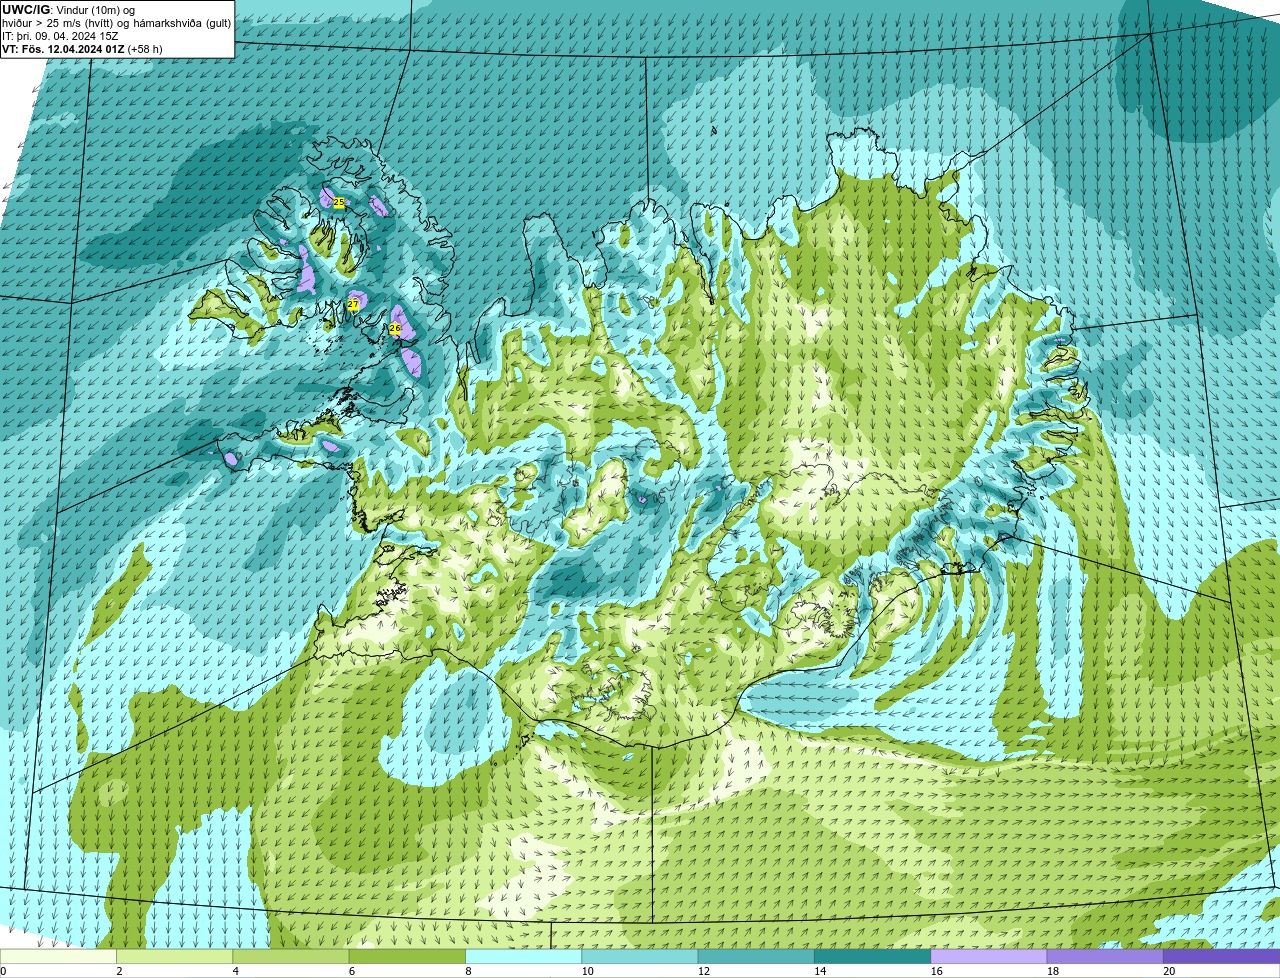Click the scale value '10'
Image resolution: width=1280 pixels, height=978 pixels.
click(587, 971)
